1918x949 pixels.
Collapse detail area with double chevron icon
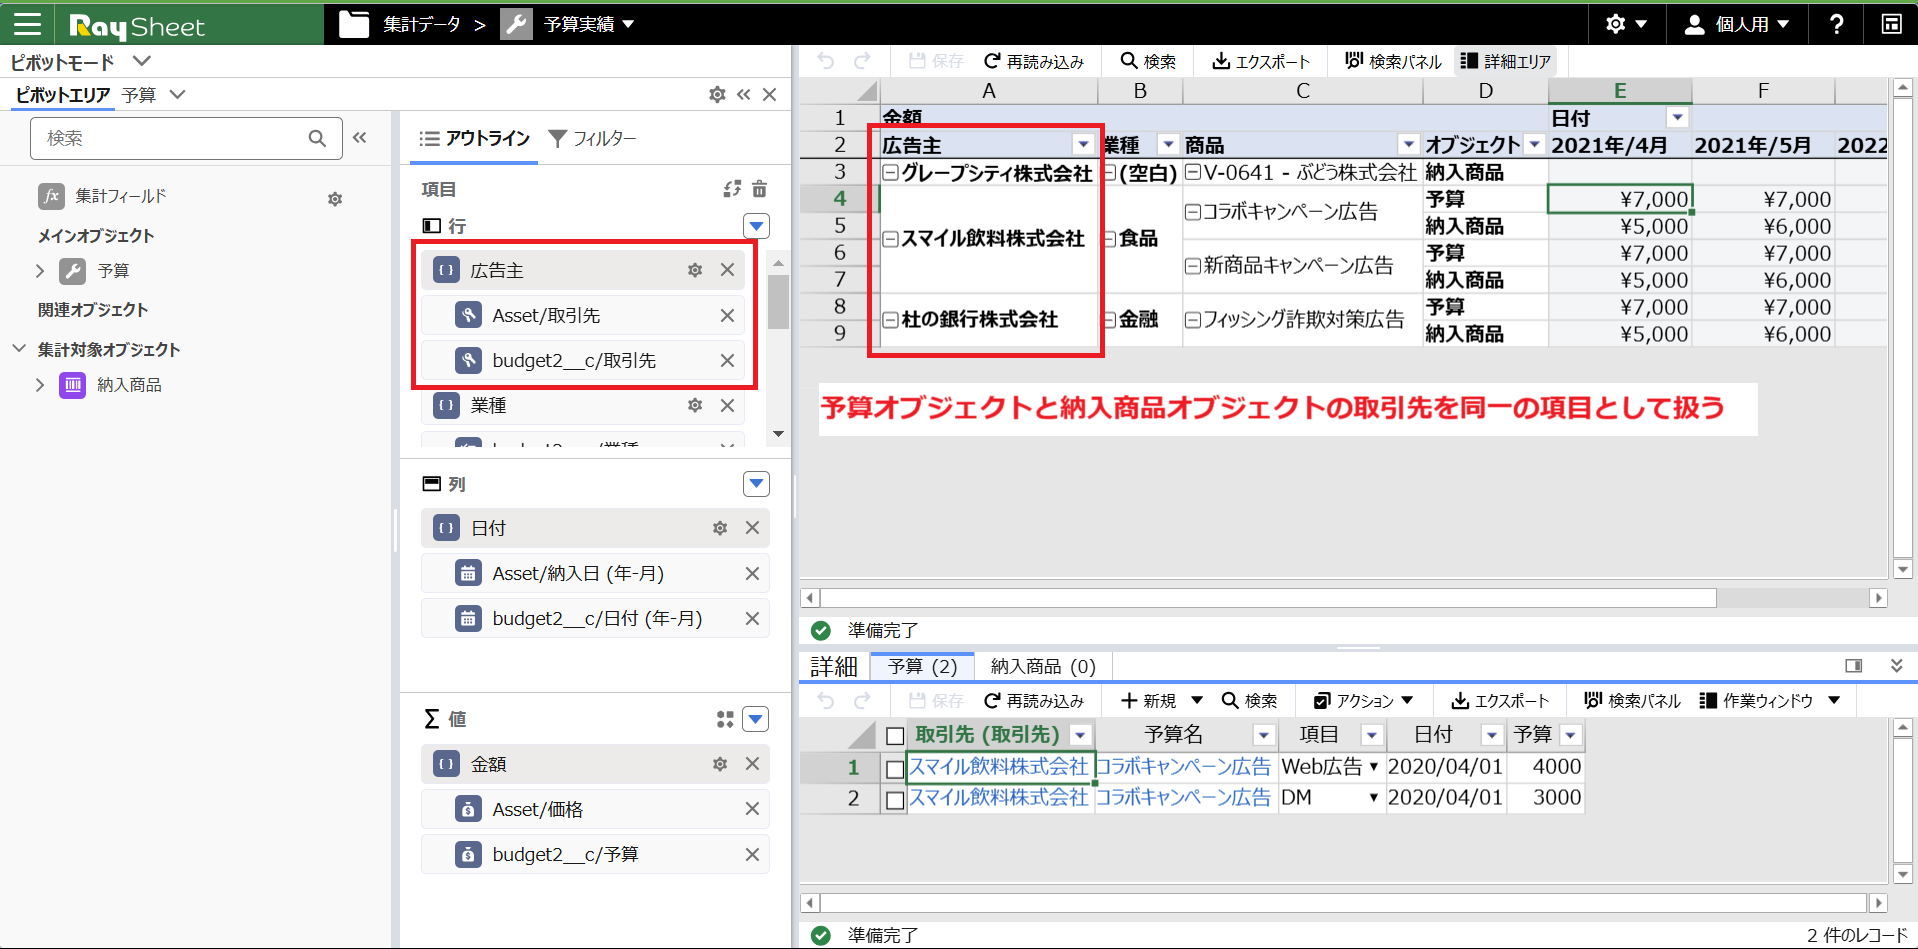pyautogui.click(x=1896, y=666)
